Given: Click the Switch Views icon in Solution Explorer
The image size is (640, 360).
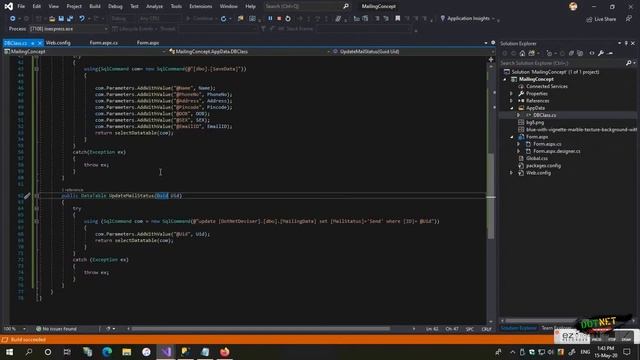Looking at the screenshot, I should click(531, 53).
